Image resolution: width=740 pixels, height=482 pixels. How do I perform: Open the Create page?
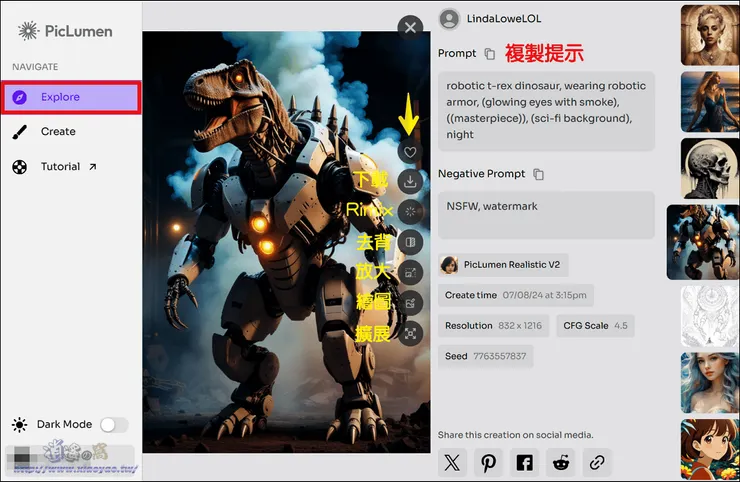coord(58,132)
